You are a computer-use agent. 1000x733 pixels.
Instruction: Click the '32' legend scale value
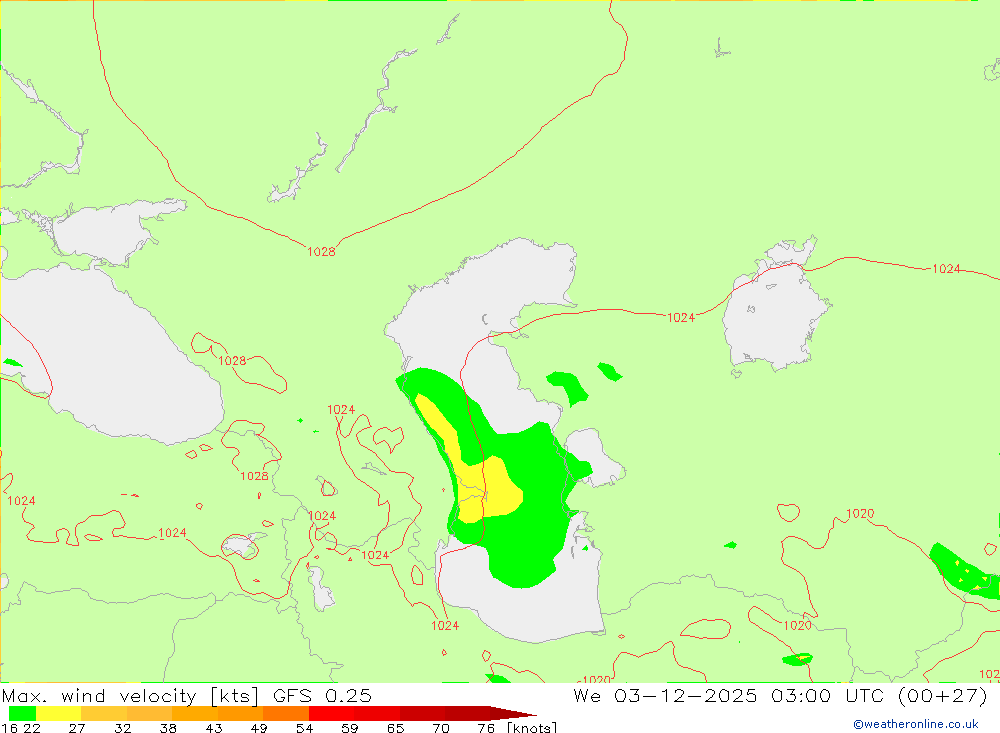[122, 728]
